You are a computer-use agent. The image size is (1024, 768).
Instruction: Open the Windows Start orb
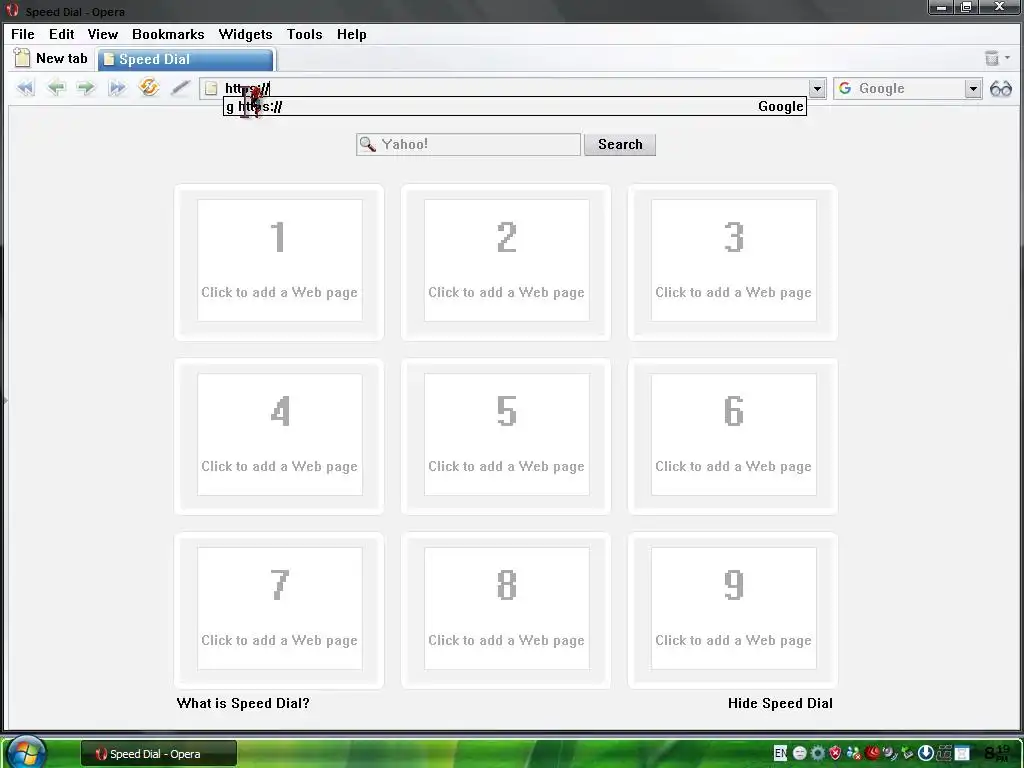[26, 752]
